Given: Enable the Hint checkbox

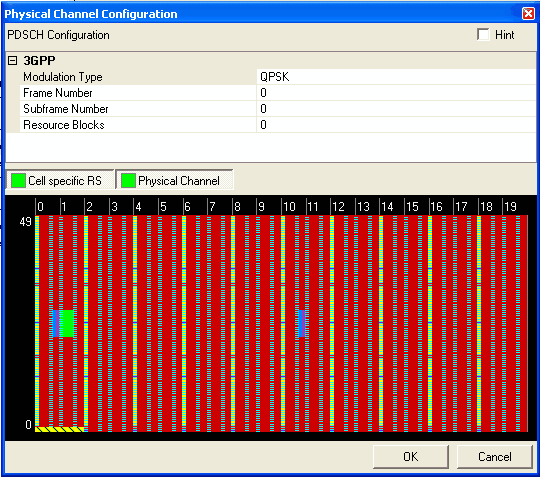Looking at the screenshot, I should [x=483, y=34].
